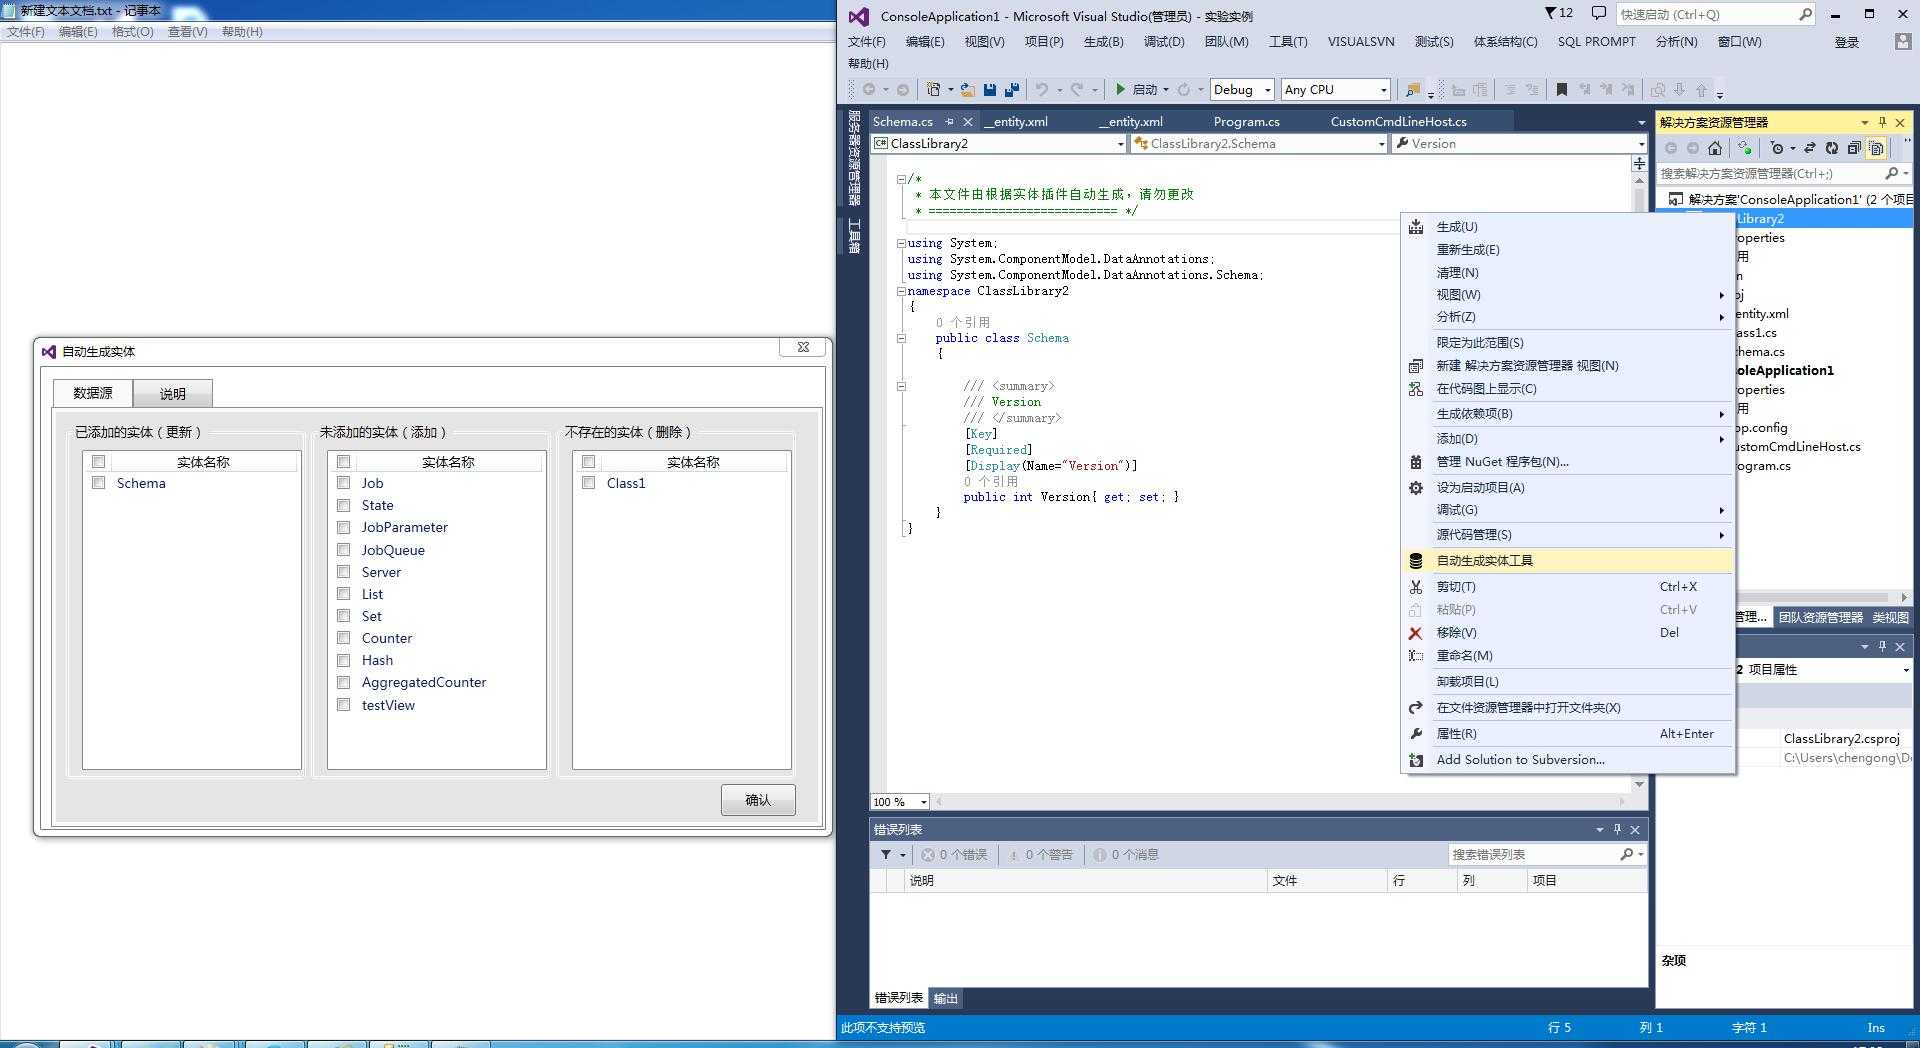The width and height of the screenshot is (1920, 1048).
Task: Click the New Project icon in toolbar
Action: coord(934,90)
